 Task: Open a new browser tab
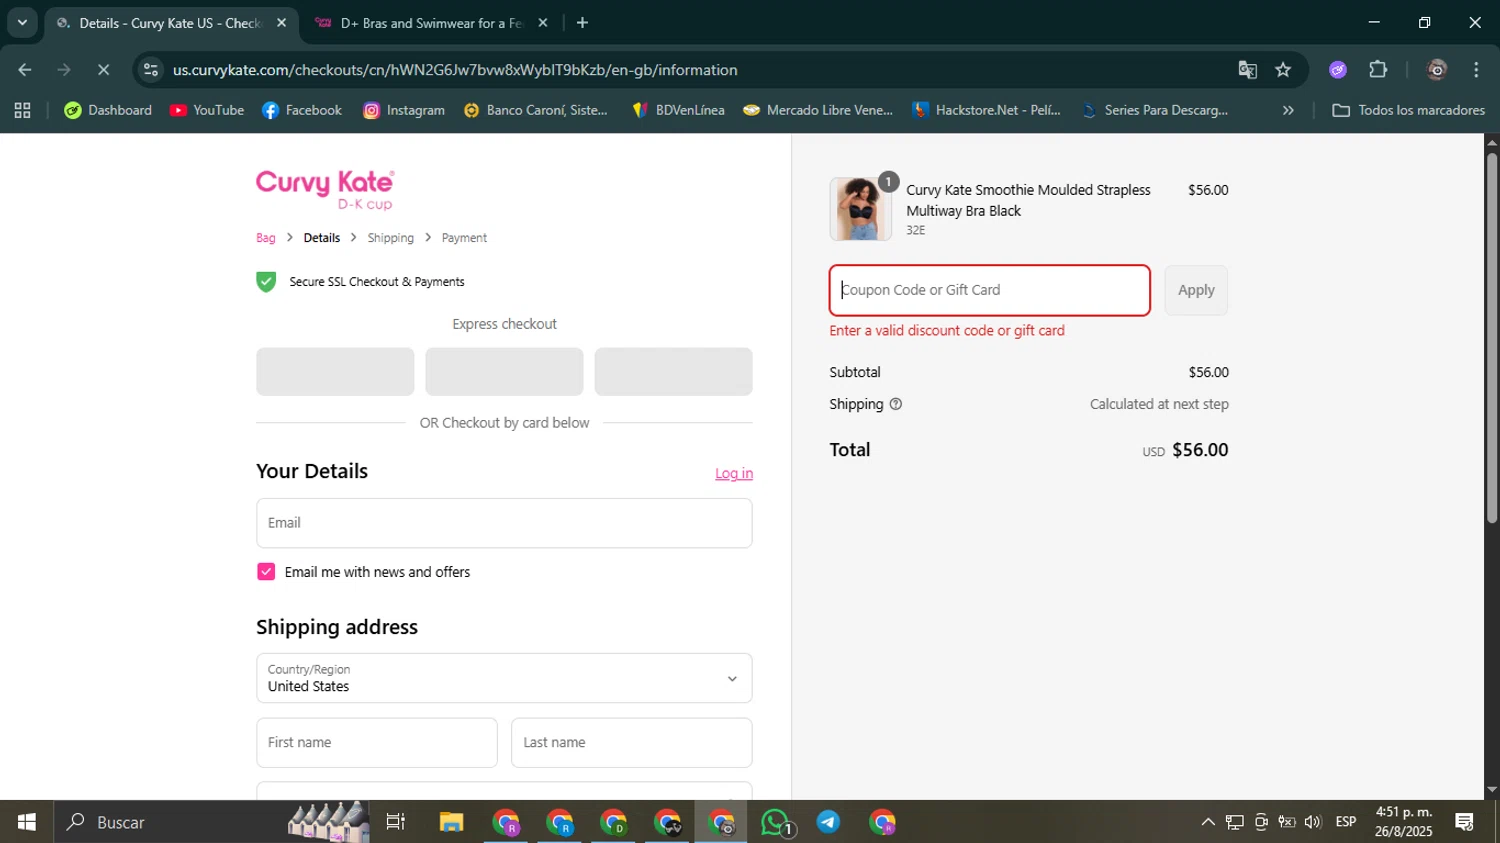coord(582,23)
